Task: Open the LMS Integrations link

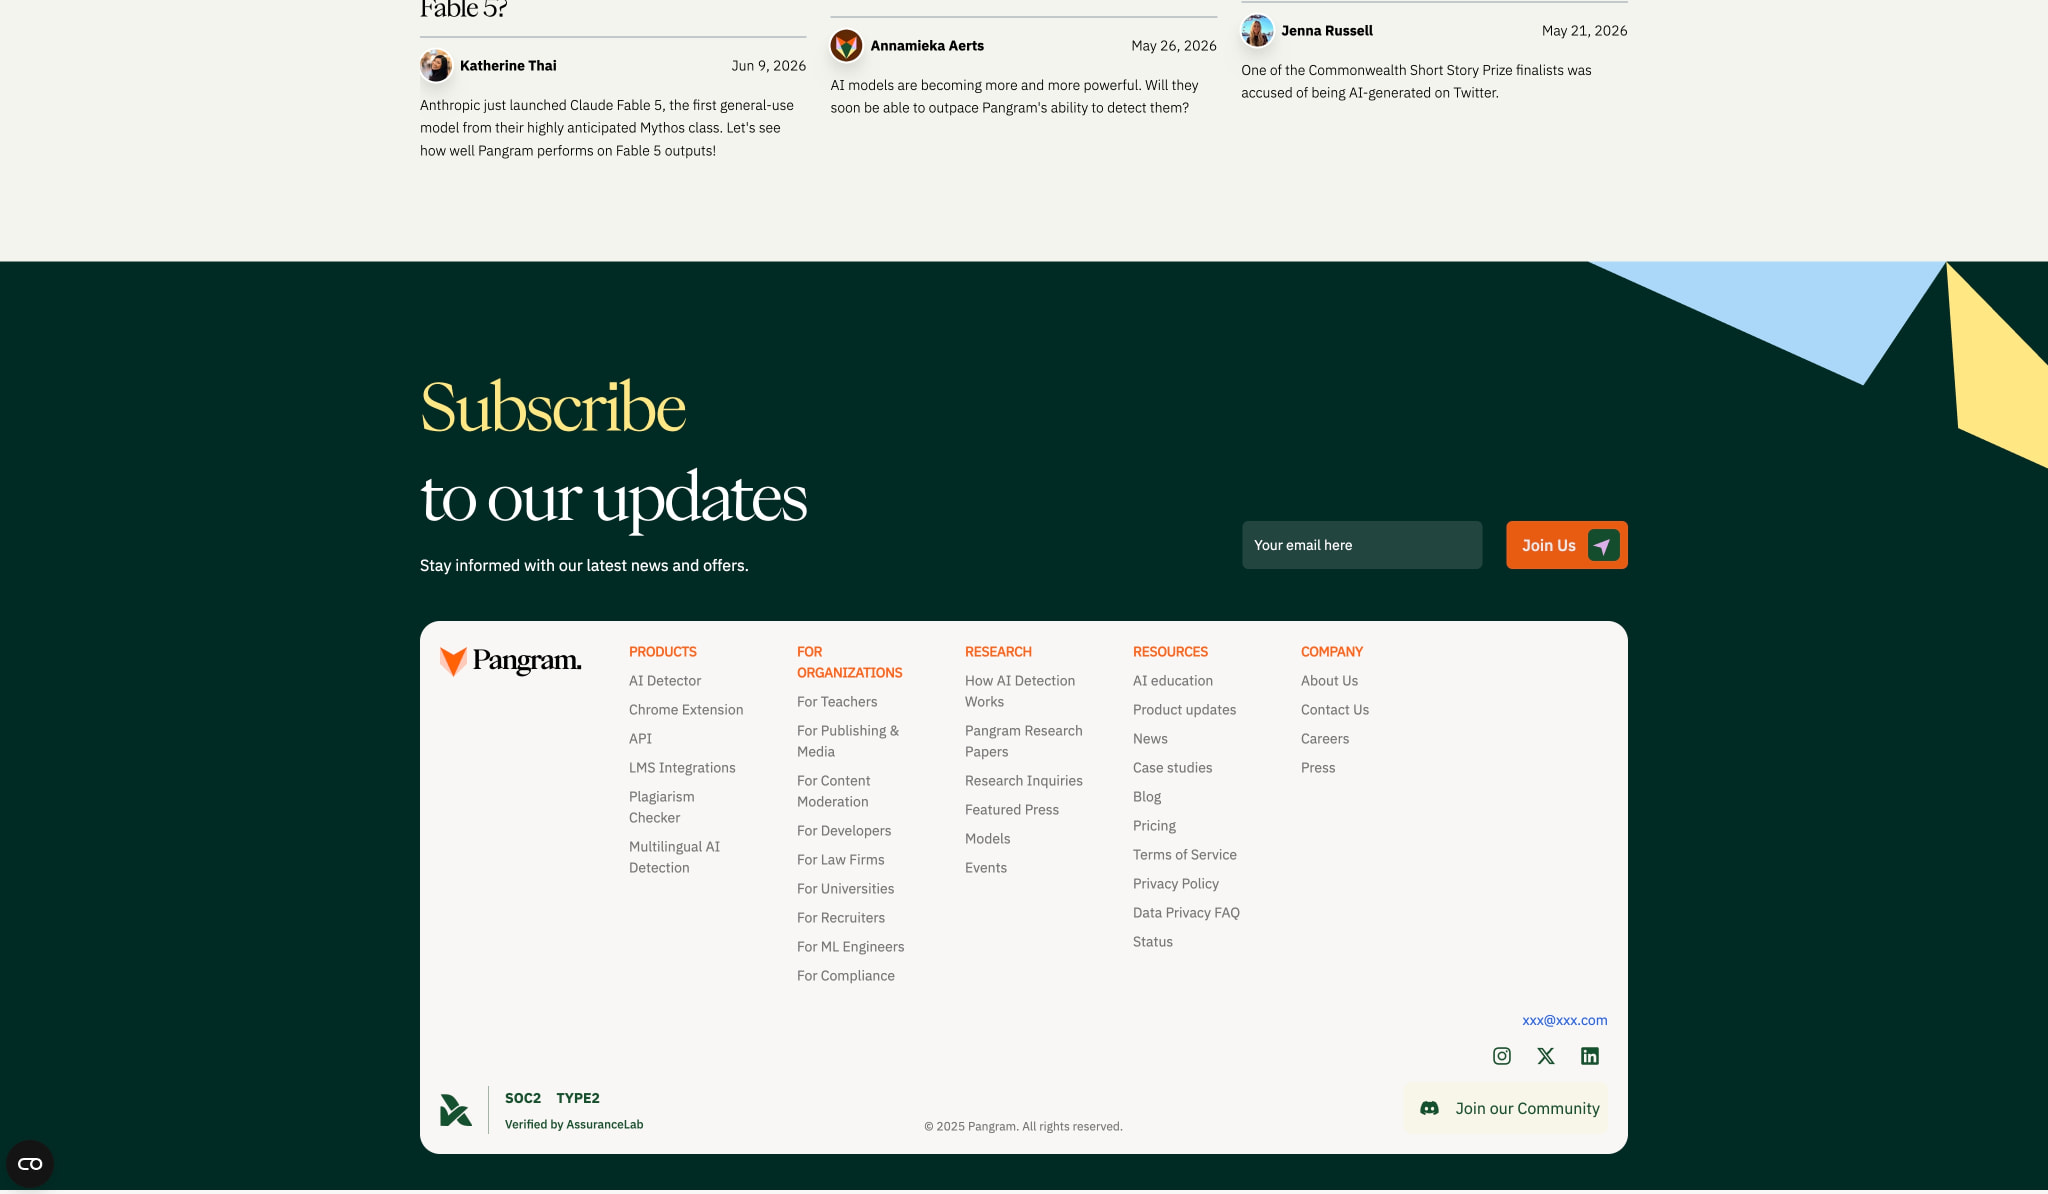Action: click(x=682, y=768)
